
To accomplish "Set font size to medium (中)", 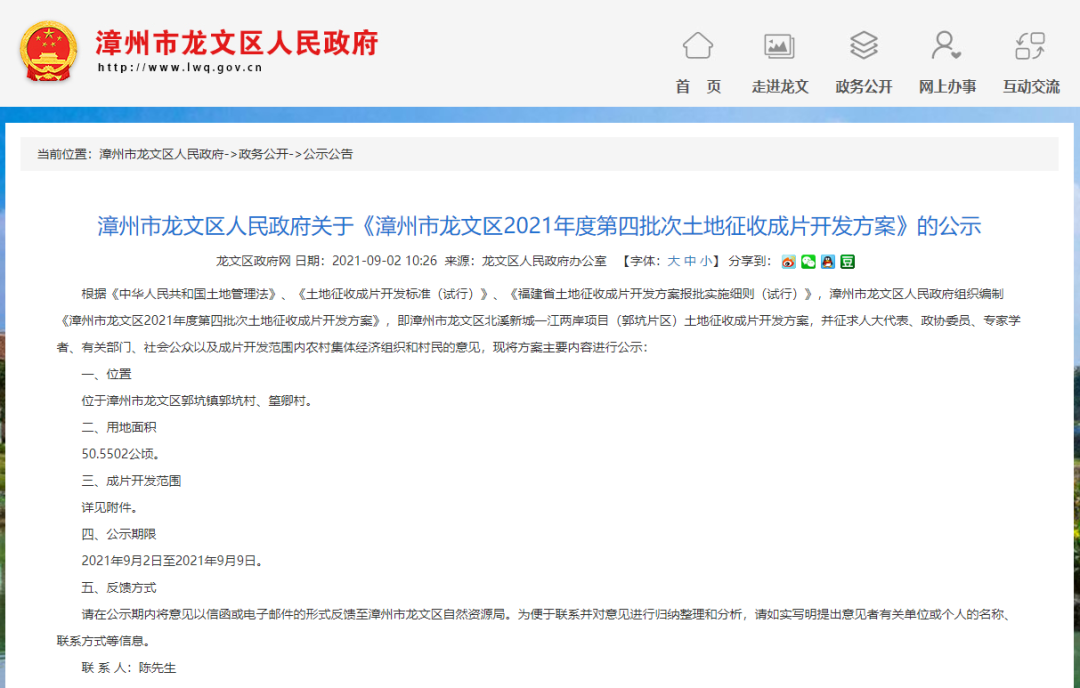I will [x=690, y=261].
